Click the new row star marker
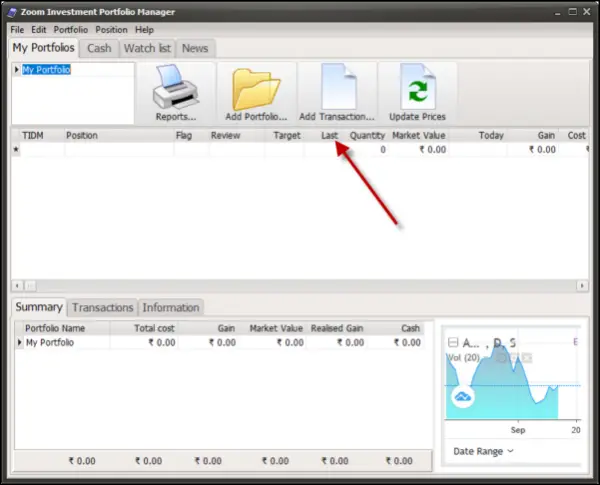The height and width of the screenshot is (485, 600). click(16, 149)
